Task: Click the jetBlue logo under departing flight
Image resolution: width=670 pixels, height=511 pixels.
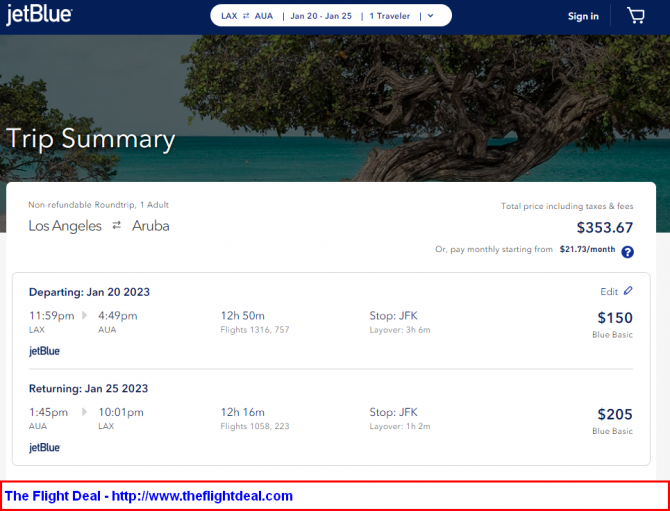Action: pos(44,351)
